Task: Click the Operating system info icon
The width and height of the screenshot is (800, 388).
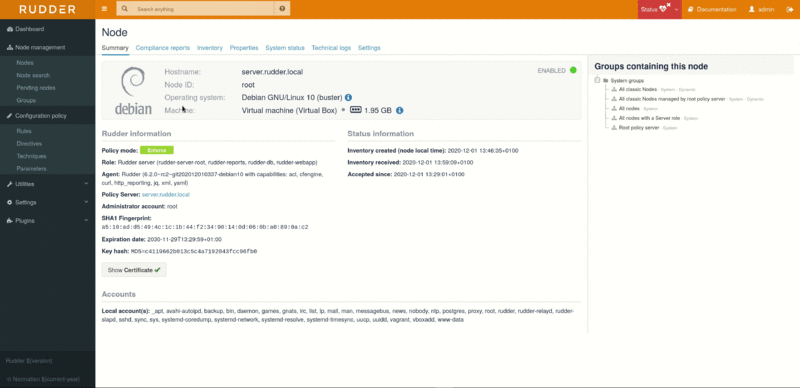Action: (348, 98)
